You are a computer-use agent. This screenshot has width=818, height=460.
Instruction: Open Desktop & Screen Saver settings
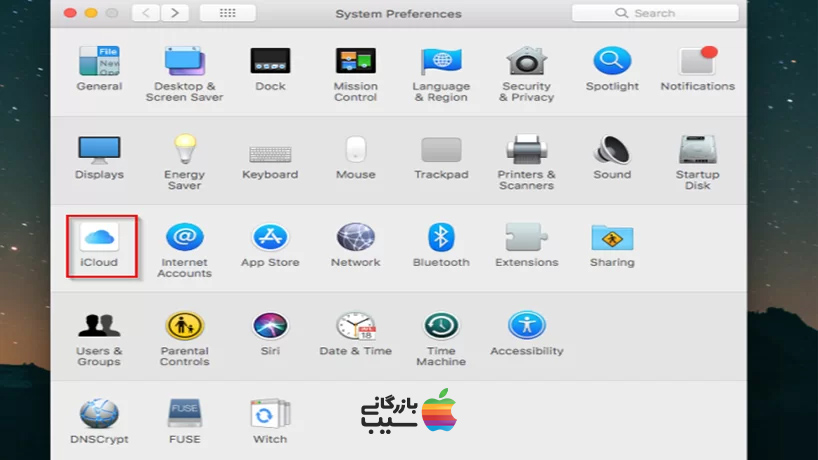click(185, 74)
